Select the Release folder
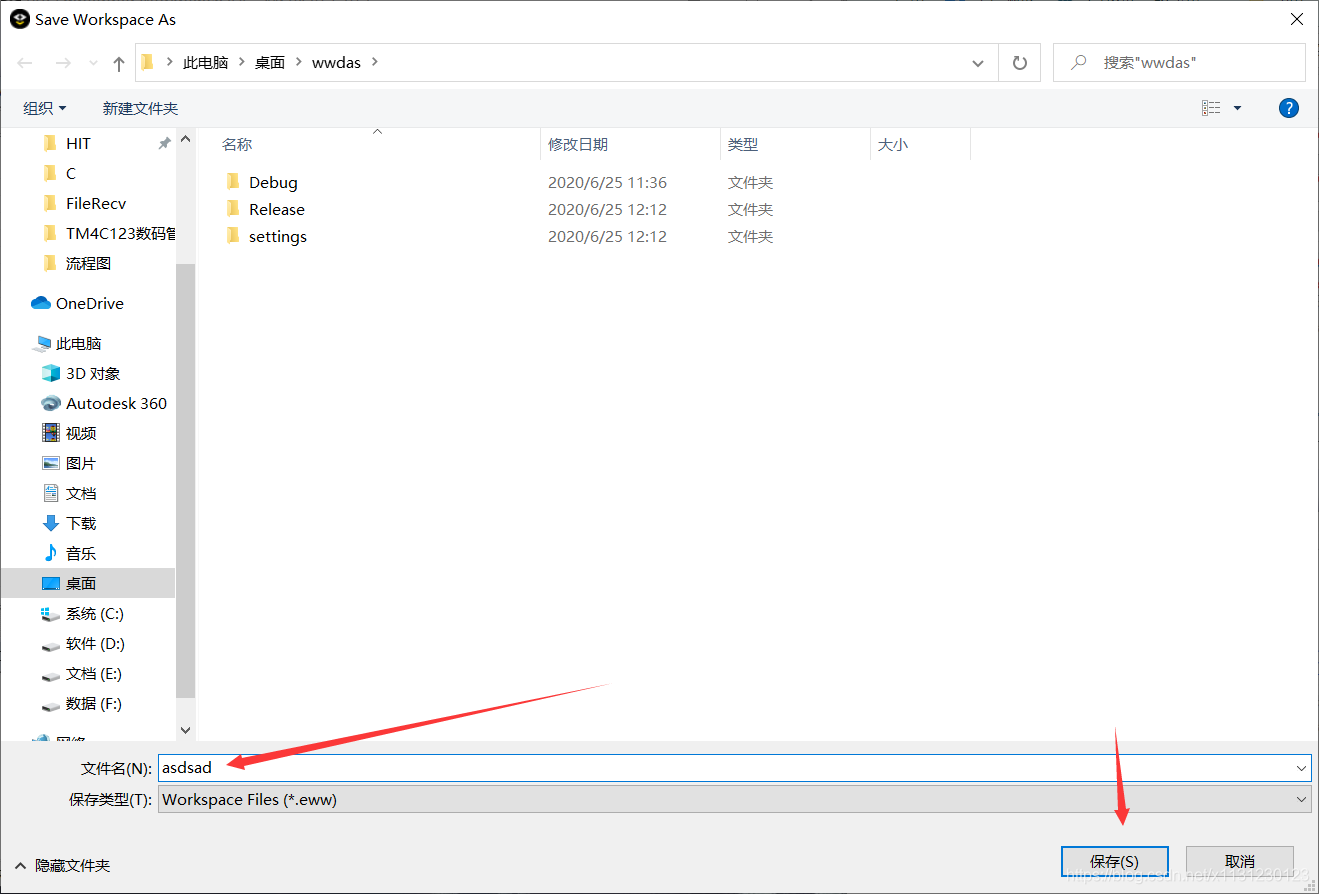1319x894 pixels. click(276, 209)
